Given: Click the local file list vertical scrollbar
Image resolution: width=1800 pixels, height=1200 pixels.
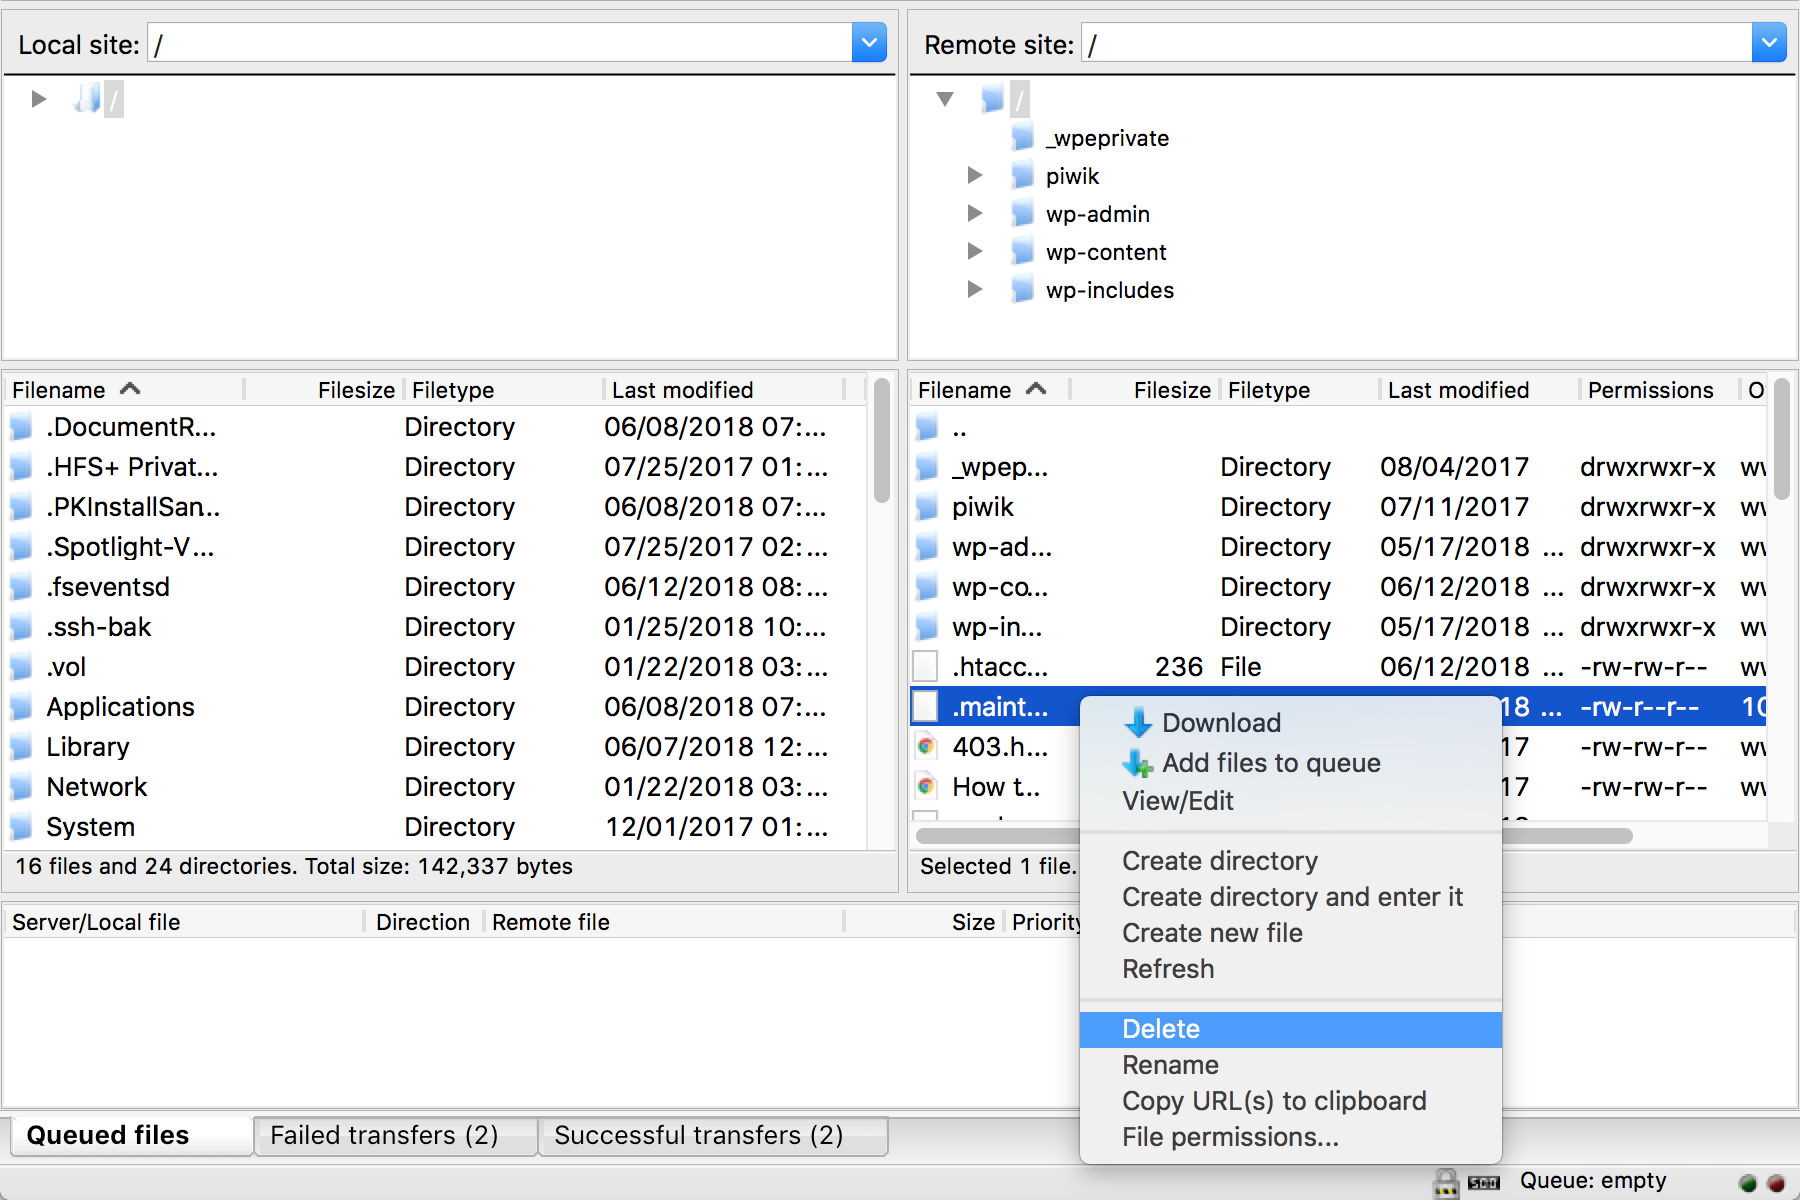Looking at the screenshot, I should click(881, 440).
